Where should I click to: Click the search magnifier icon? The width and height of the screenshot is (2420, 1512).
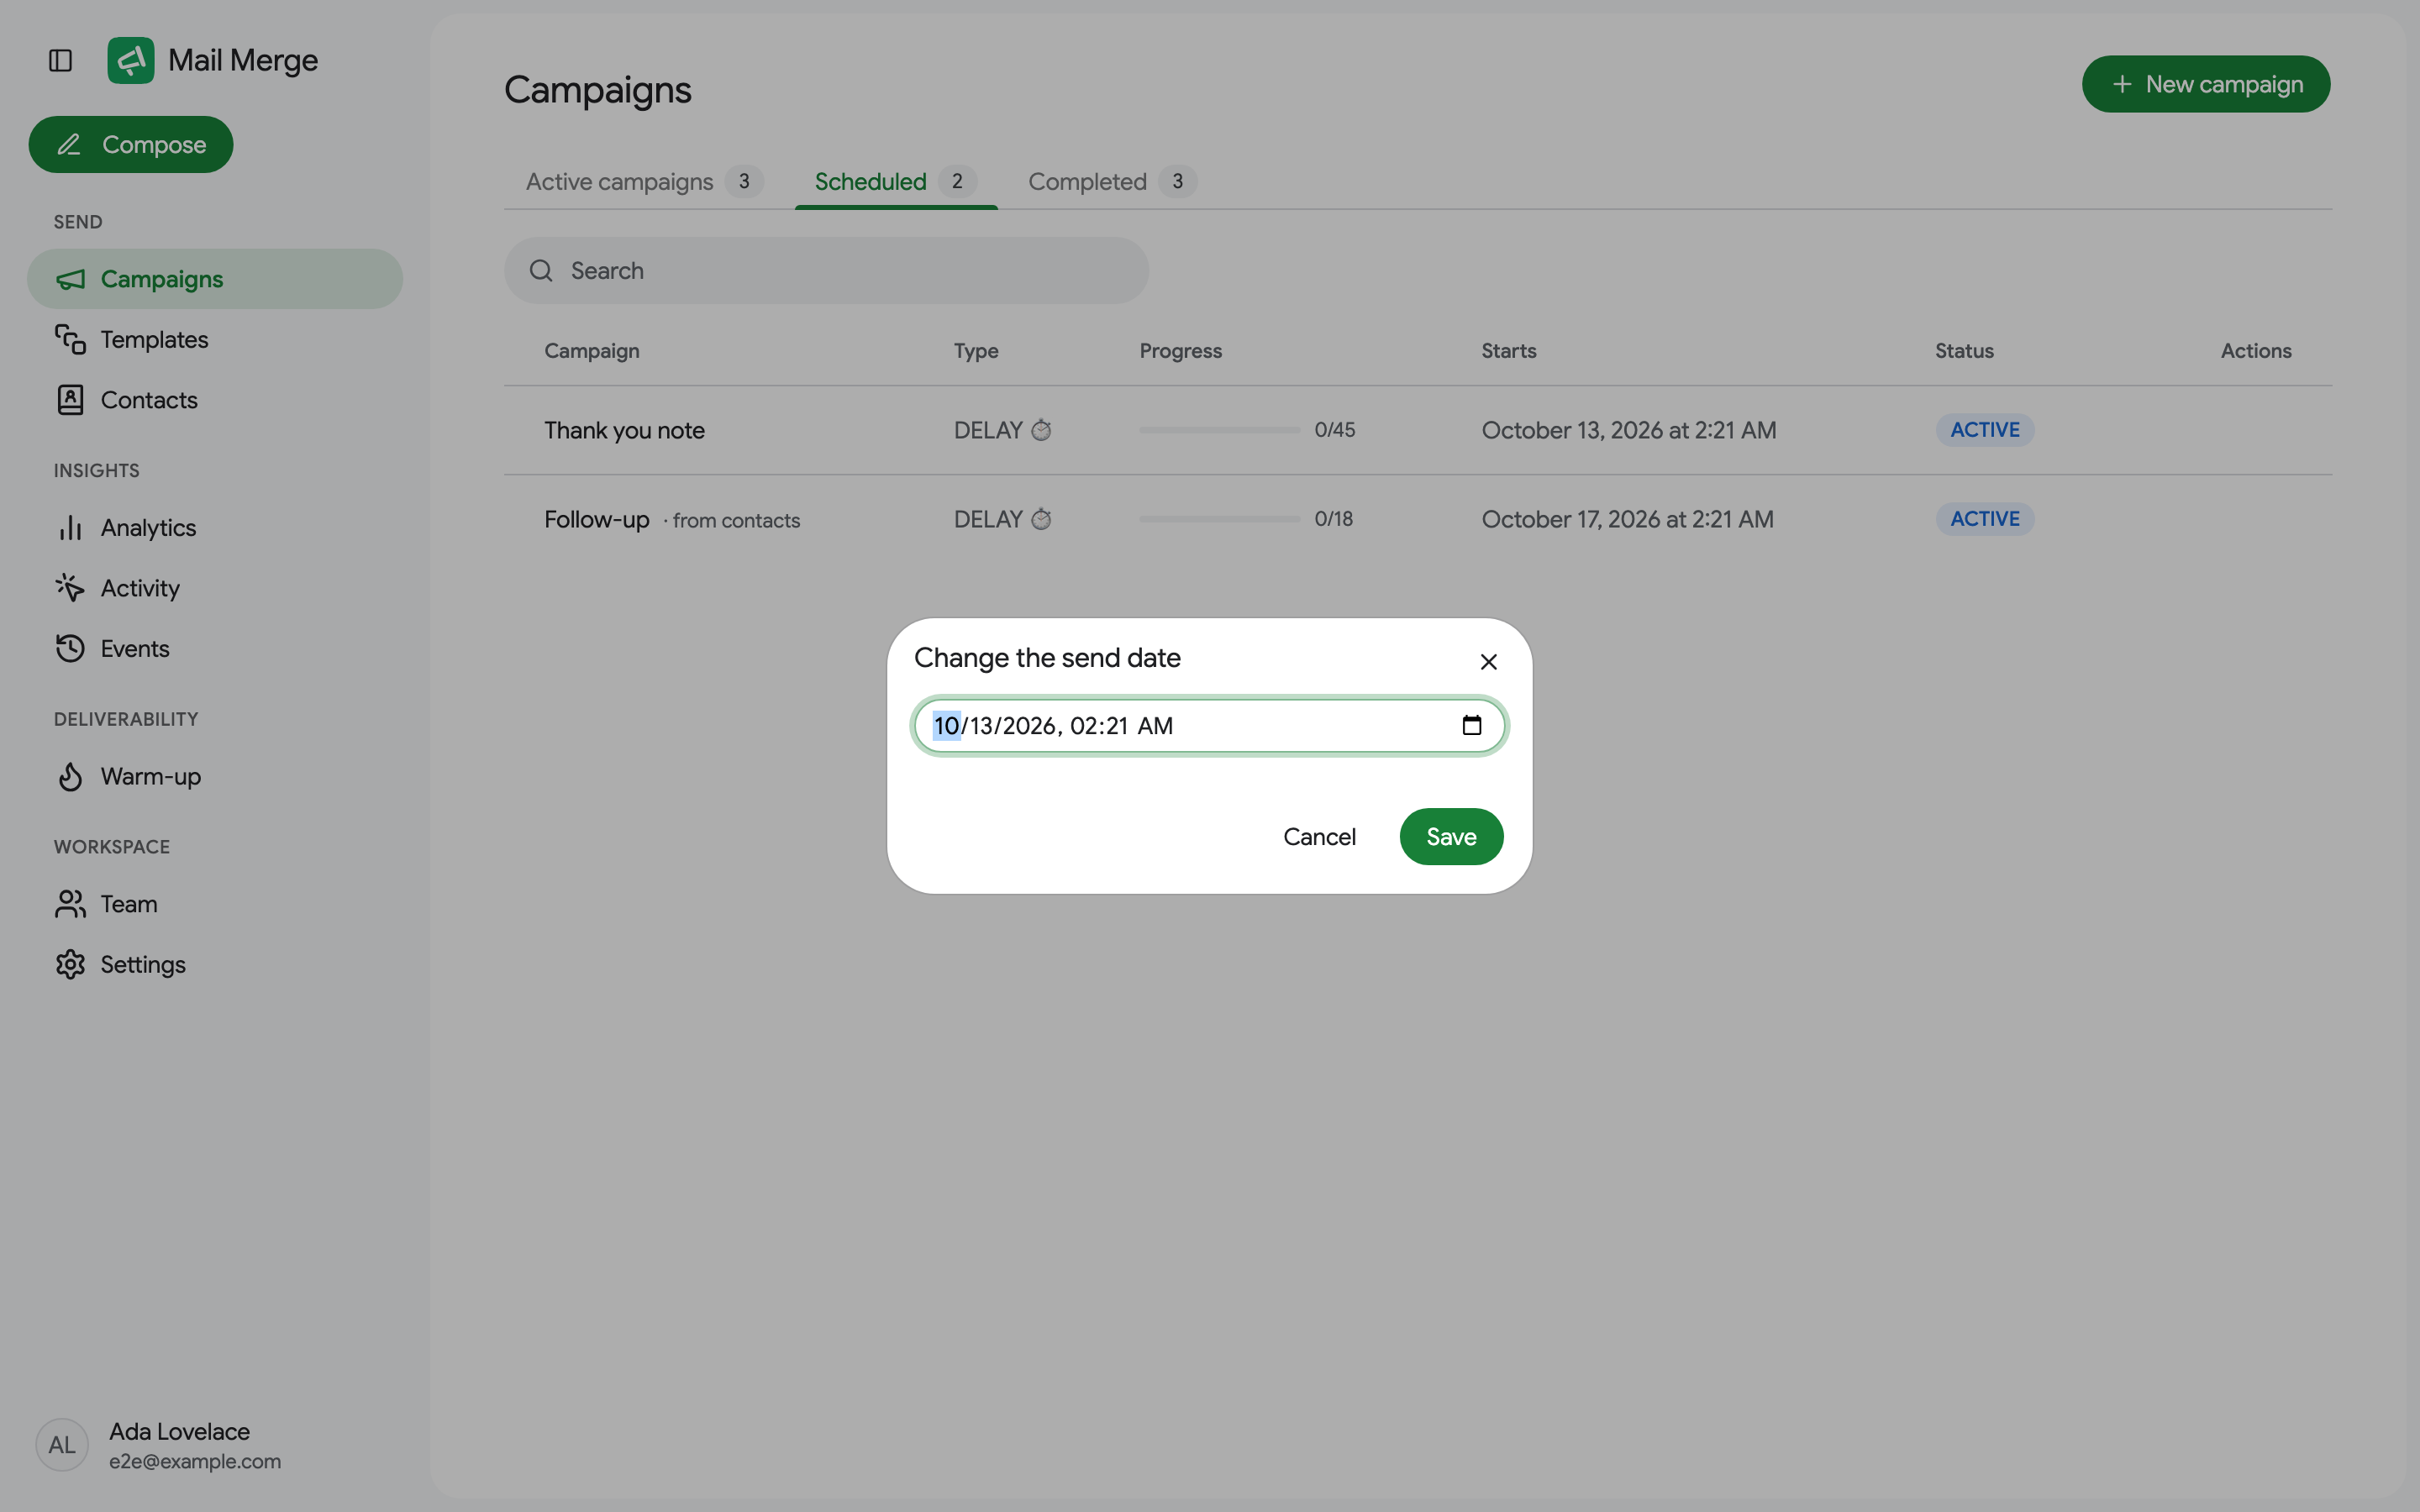541,271
